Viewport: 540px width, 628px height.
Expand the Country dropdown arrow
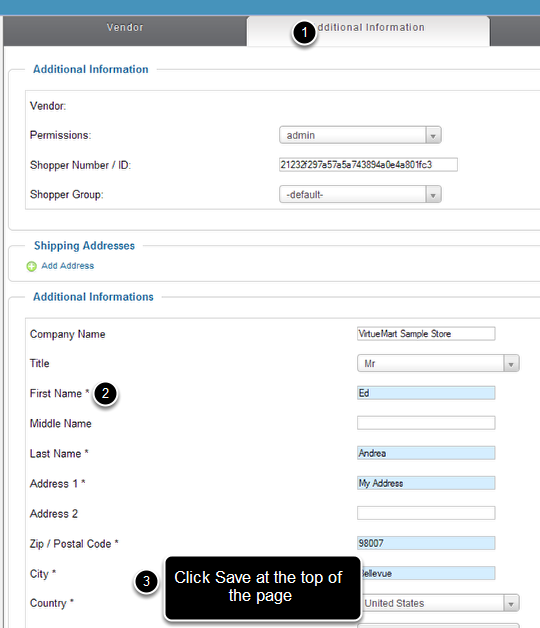pos(511,603)
